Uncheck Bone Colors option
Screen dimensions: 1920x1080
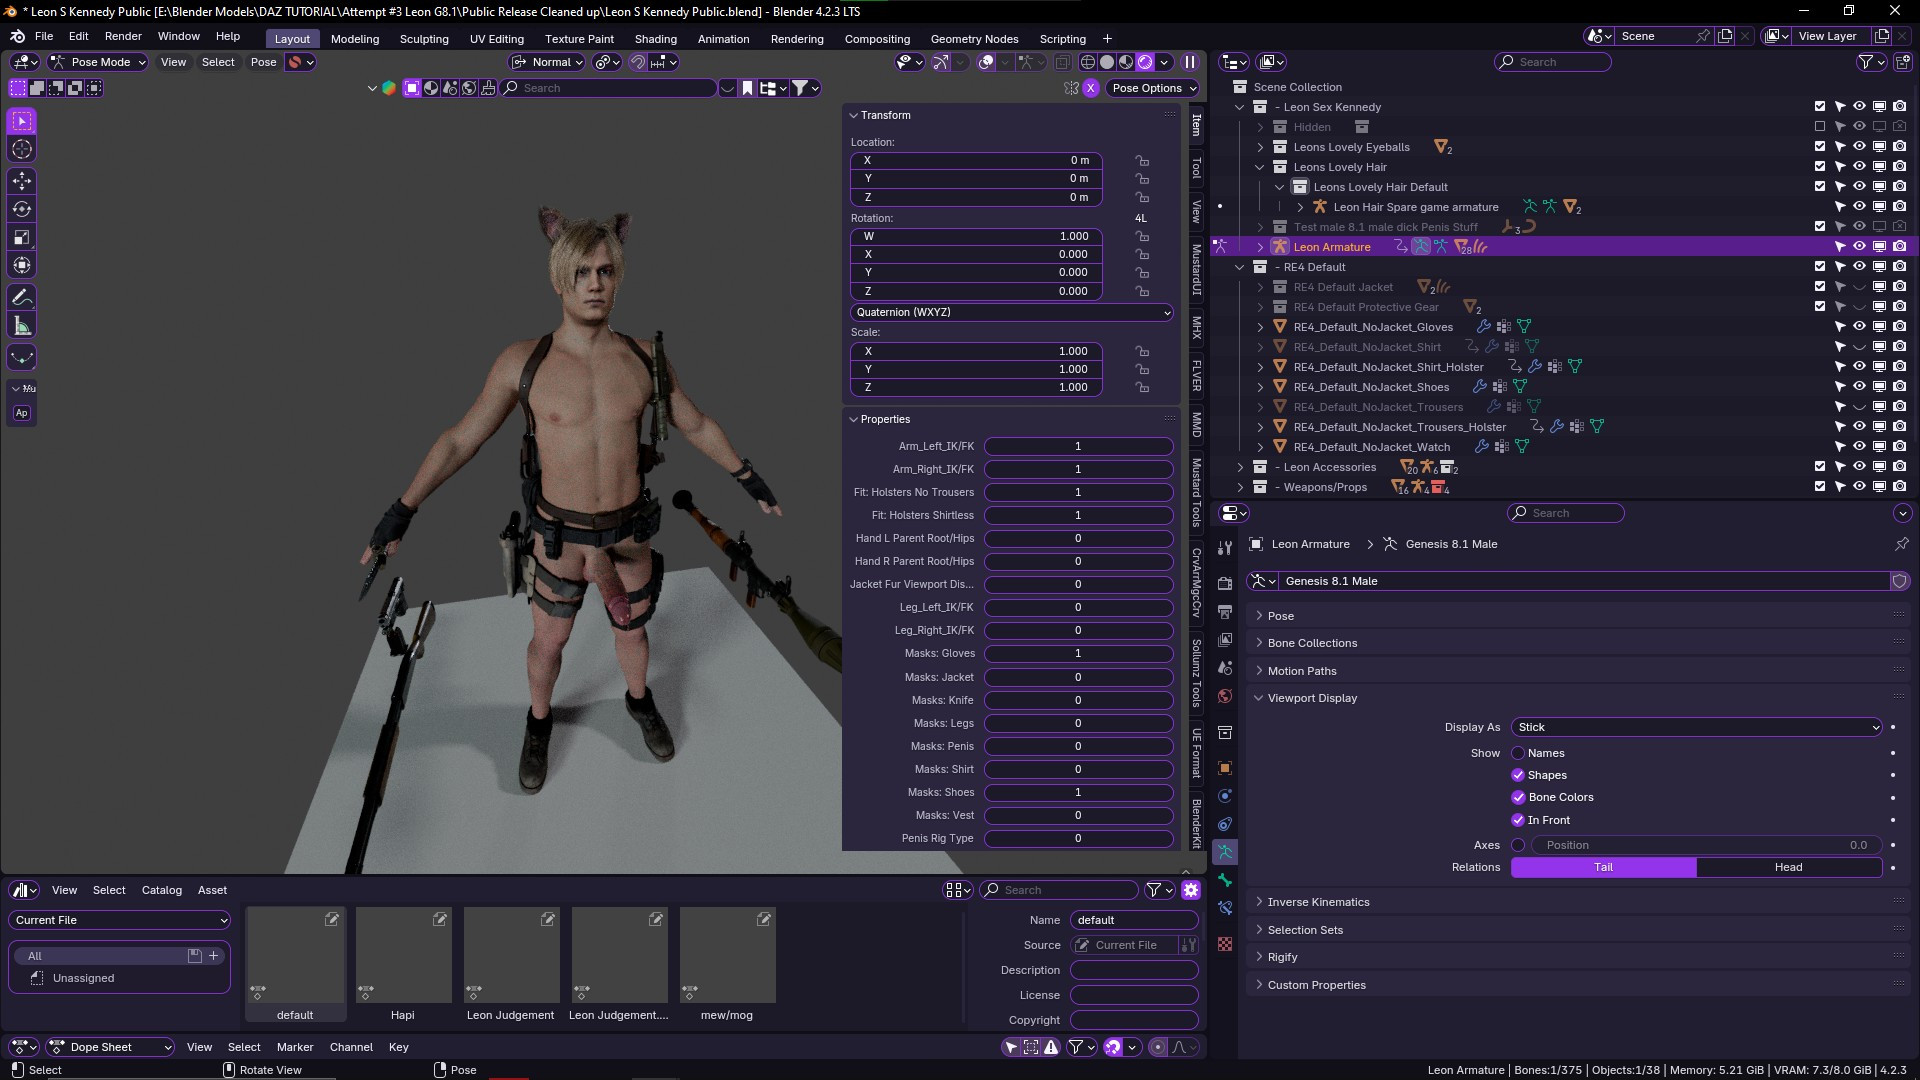tap(1518, 797)
